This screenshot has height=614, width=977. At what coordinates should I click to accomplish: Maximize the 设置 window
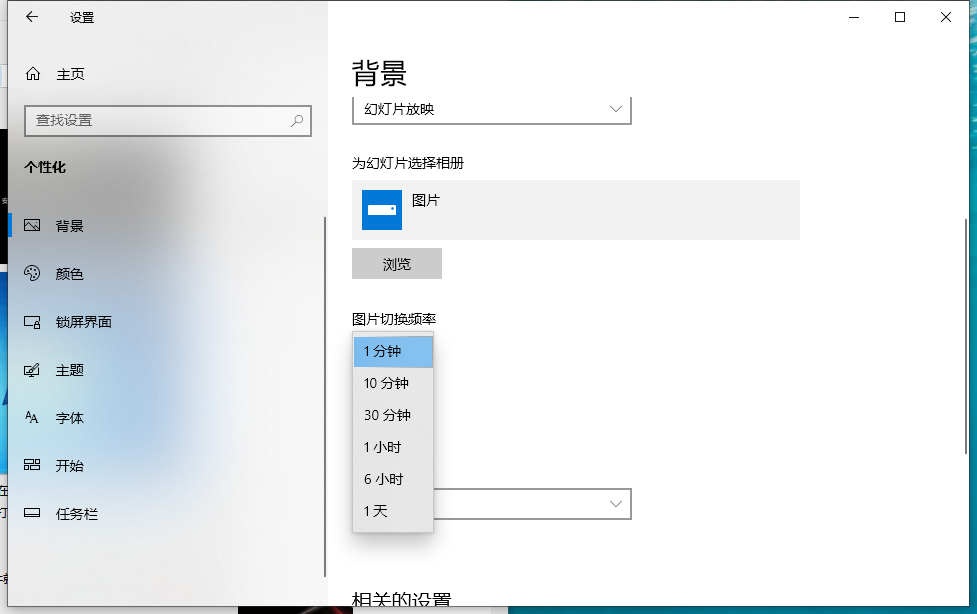(x=900, y=17)
